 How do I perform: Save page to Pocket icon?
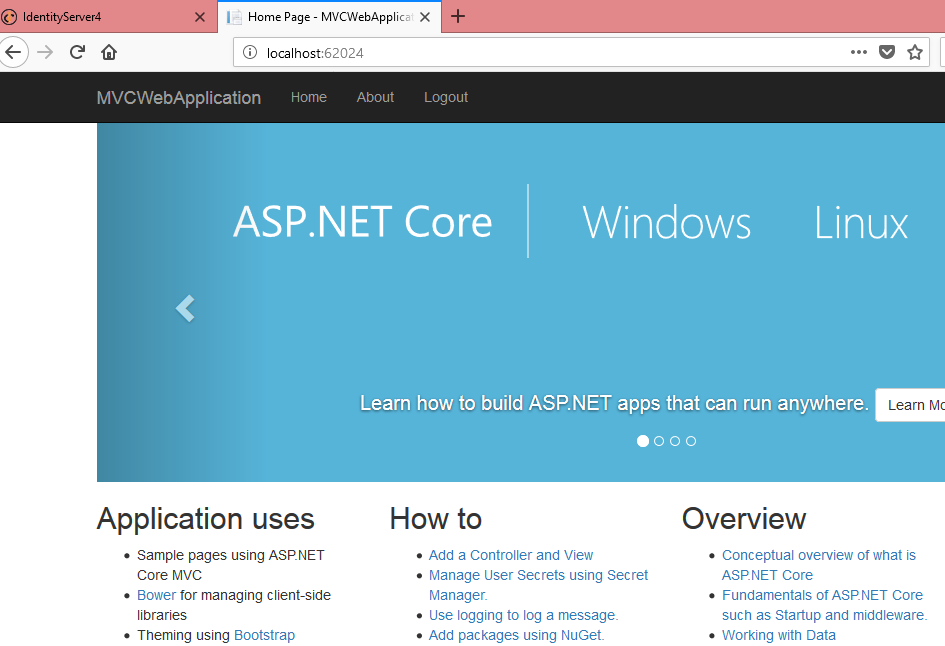pos(887,52)
